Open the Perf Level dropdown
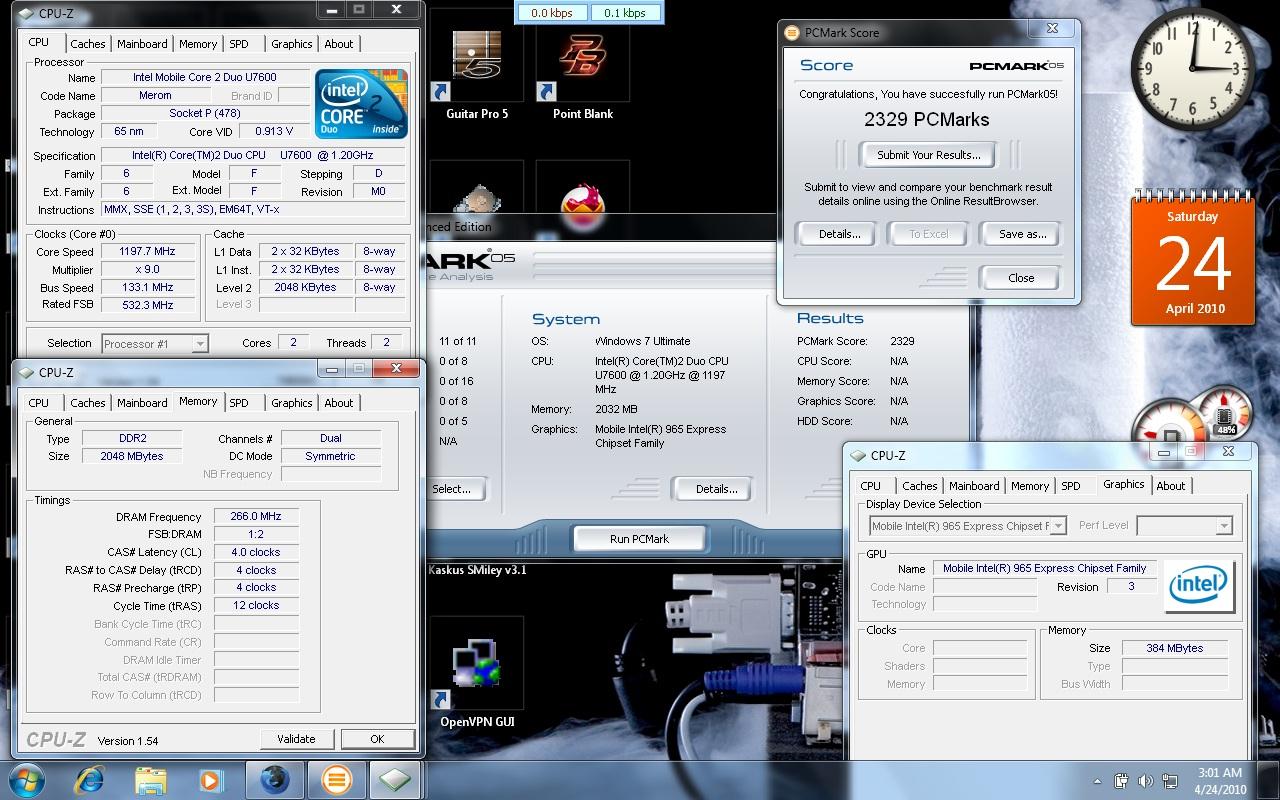Image resolution: width=1280 pixels, height=800 pixels. pyautogui.click(x=1184, y=525)
